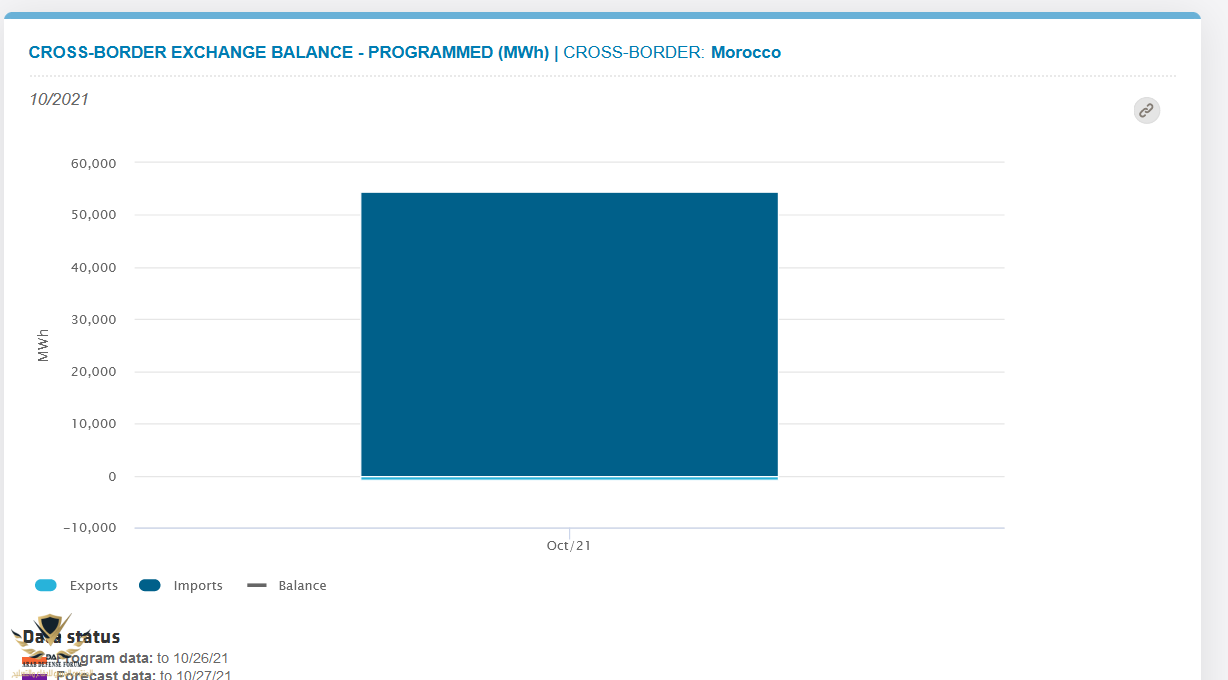
Task: Click the Cross-Border Exchange Balance title text
Action: pyautogui.click(x=288, y=52)
